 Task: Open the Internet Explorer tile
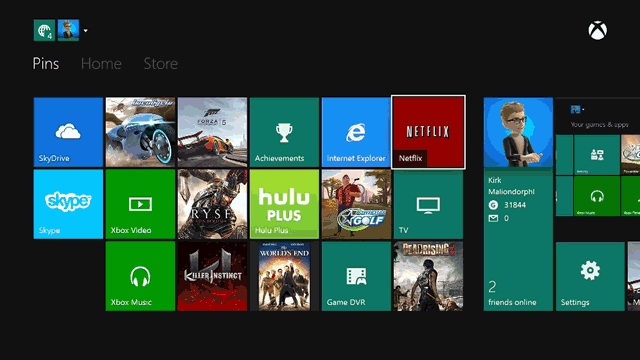pos(356,132)
